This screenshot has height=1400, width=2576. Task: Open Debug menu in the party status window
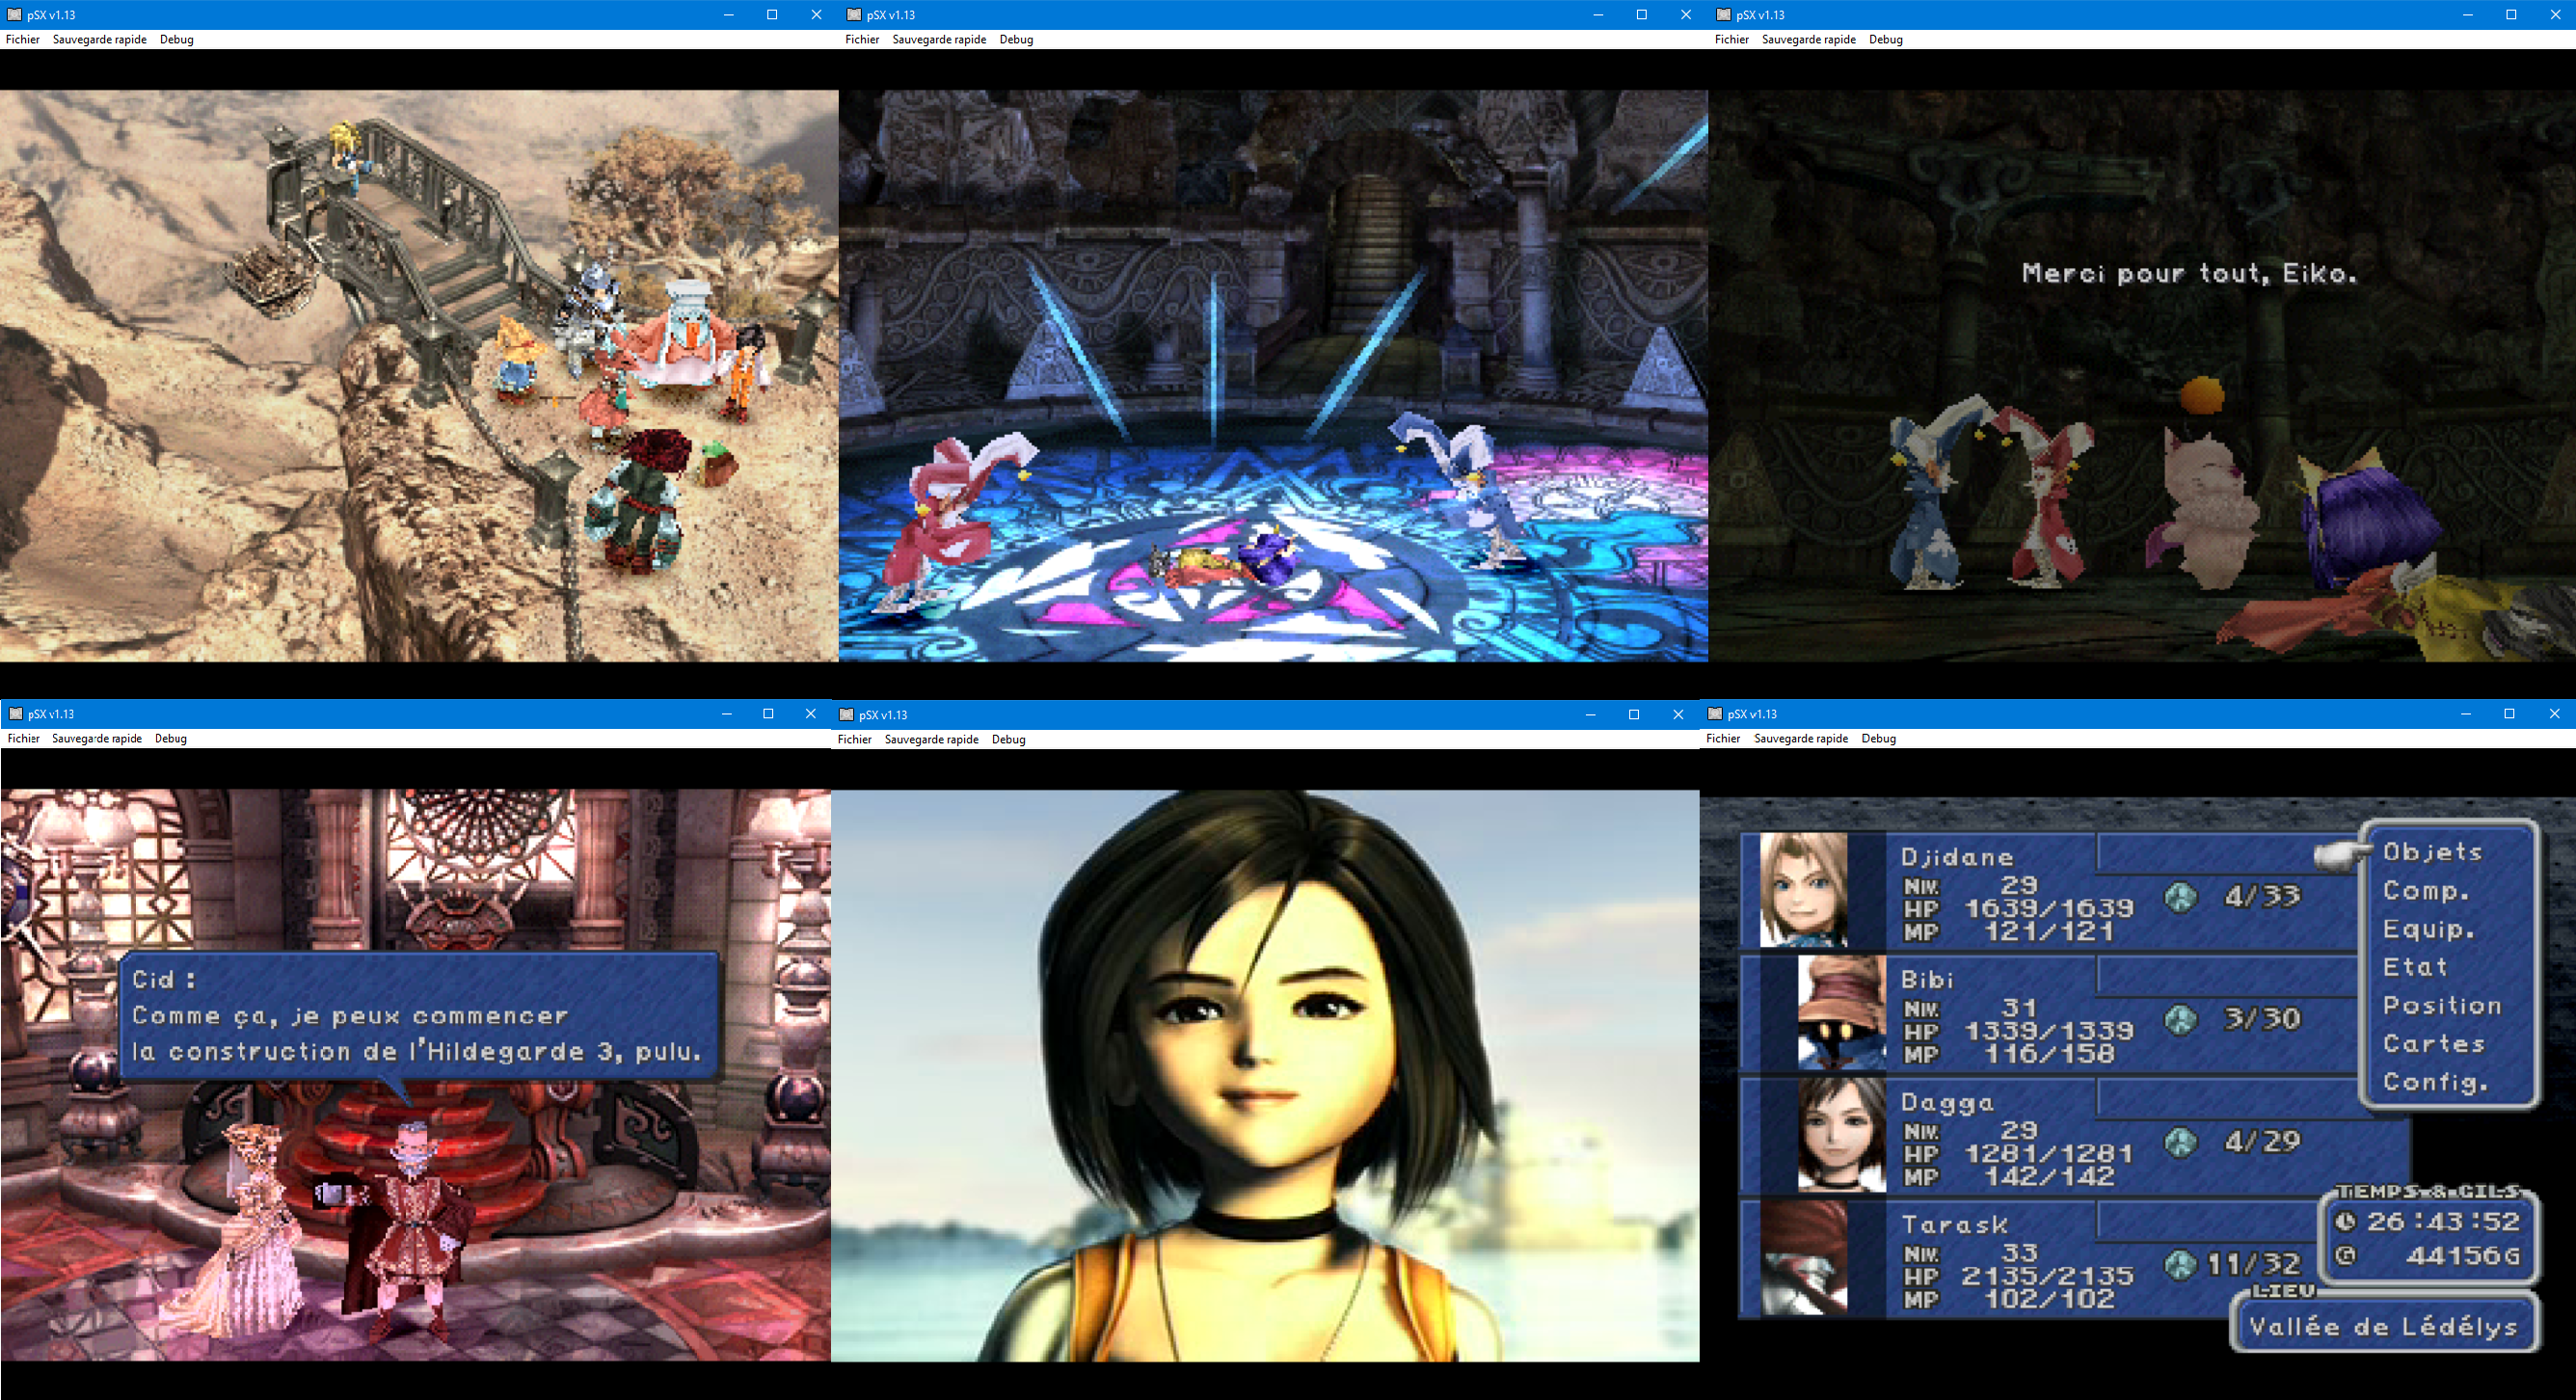point(1878,738)
